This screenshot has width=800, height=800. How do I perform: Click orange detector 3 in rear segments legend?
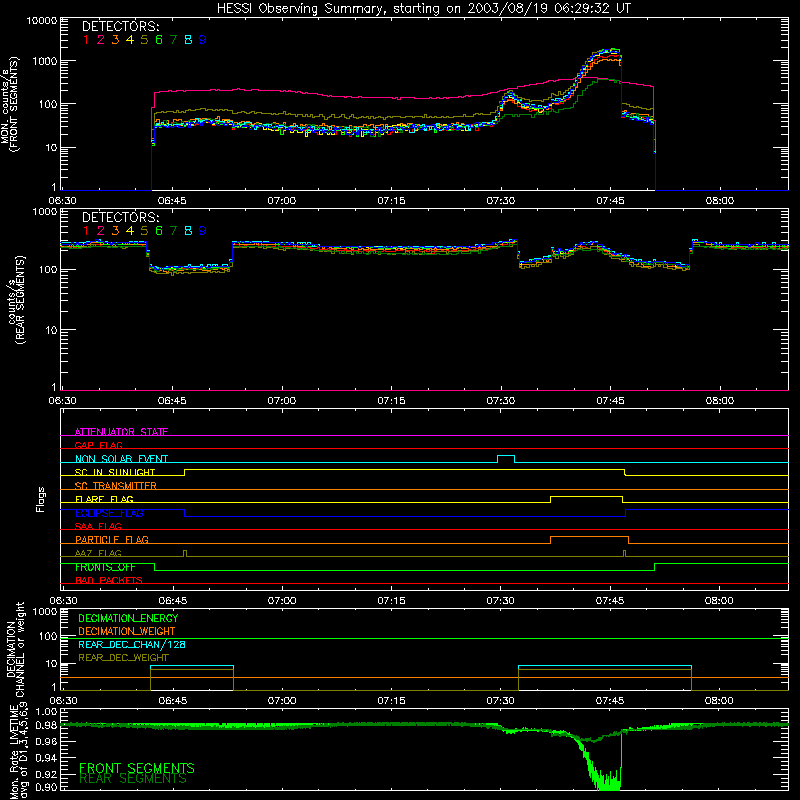coord(115,231)
